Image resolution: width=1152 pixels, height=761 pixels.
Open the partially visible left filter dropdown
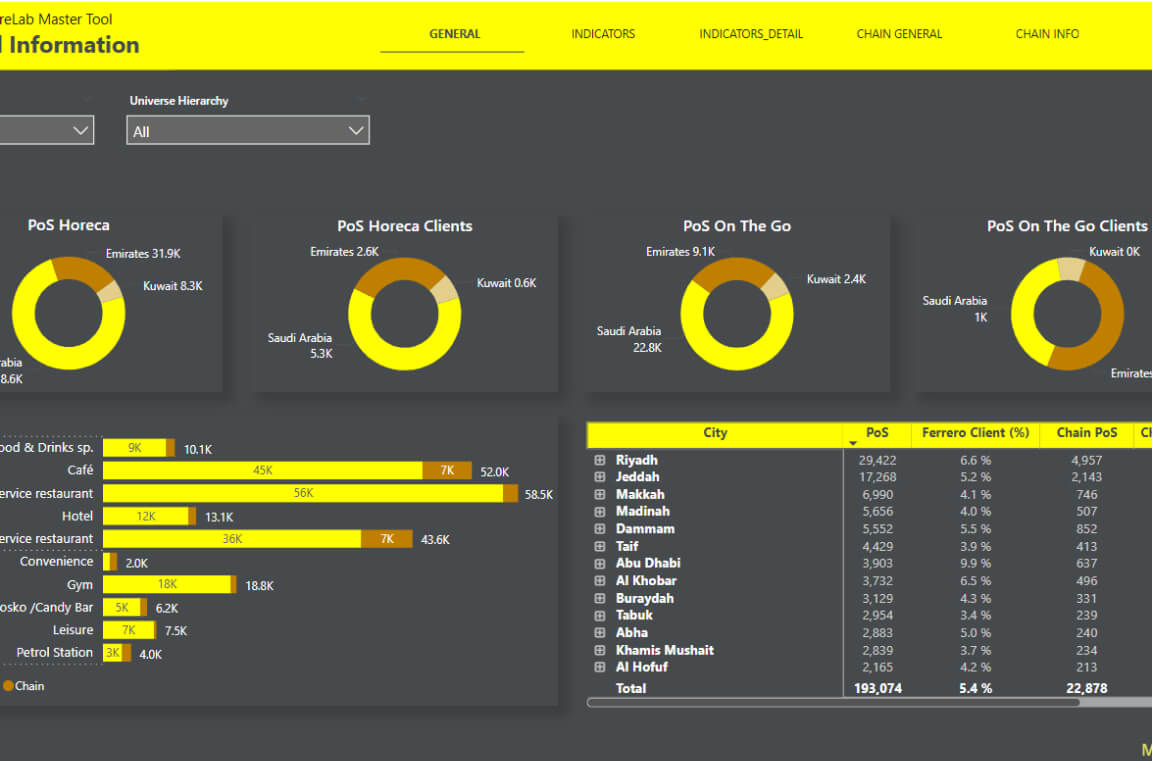click(46, 131)
